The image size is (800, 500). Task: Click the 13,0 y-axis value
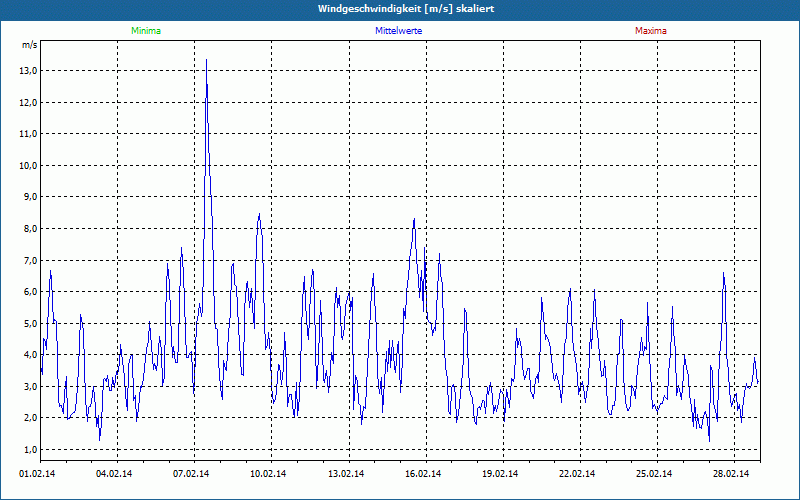[x=28, y=71]
